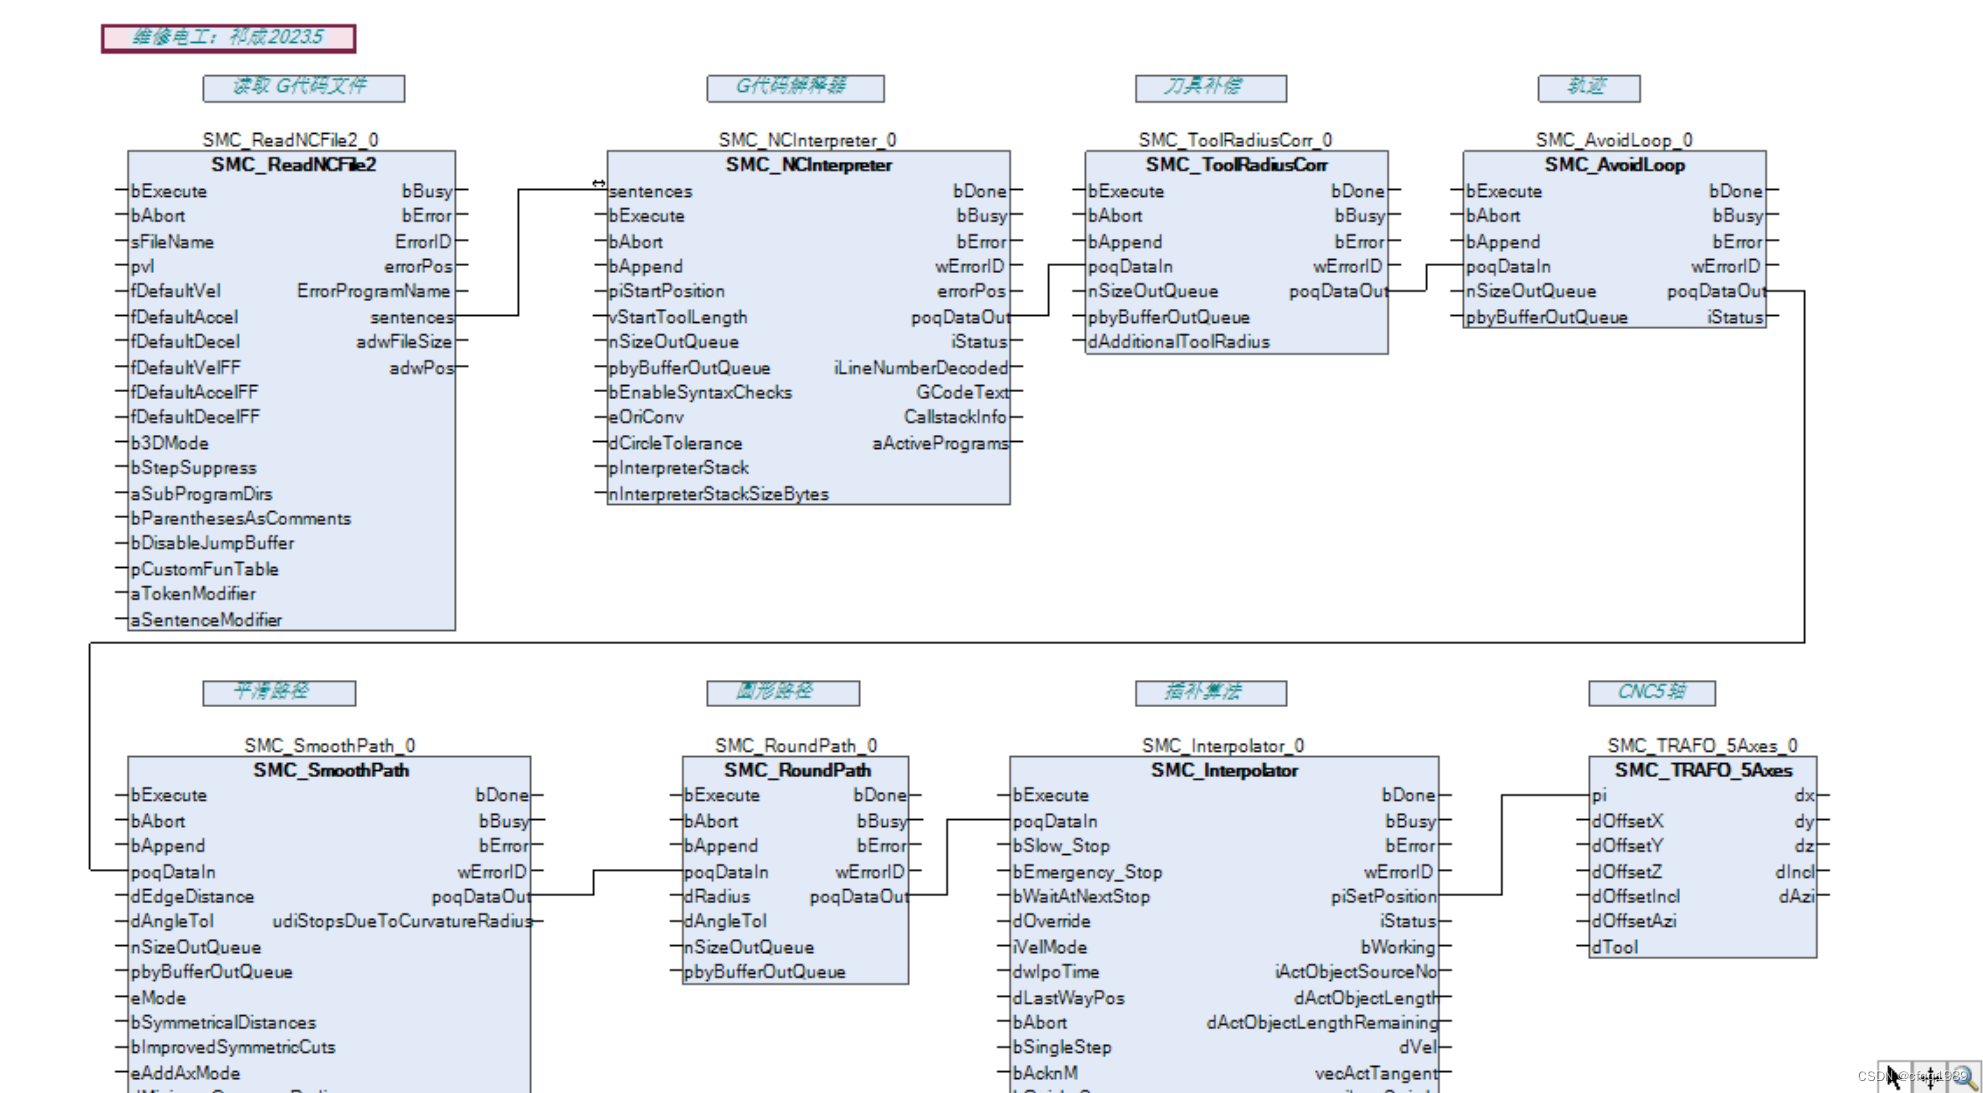
Task: Click the magnifier zoom tool
Action: [1964, 1076]
